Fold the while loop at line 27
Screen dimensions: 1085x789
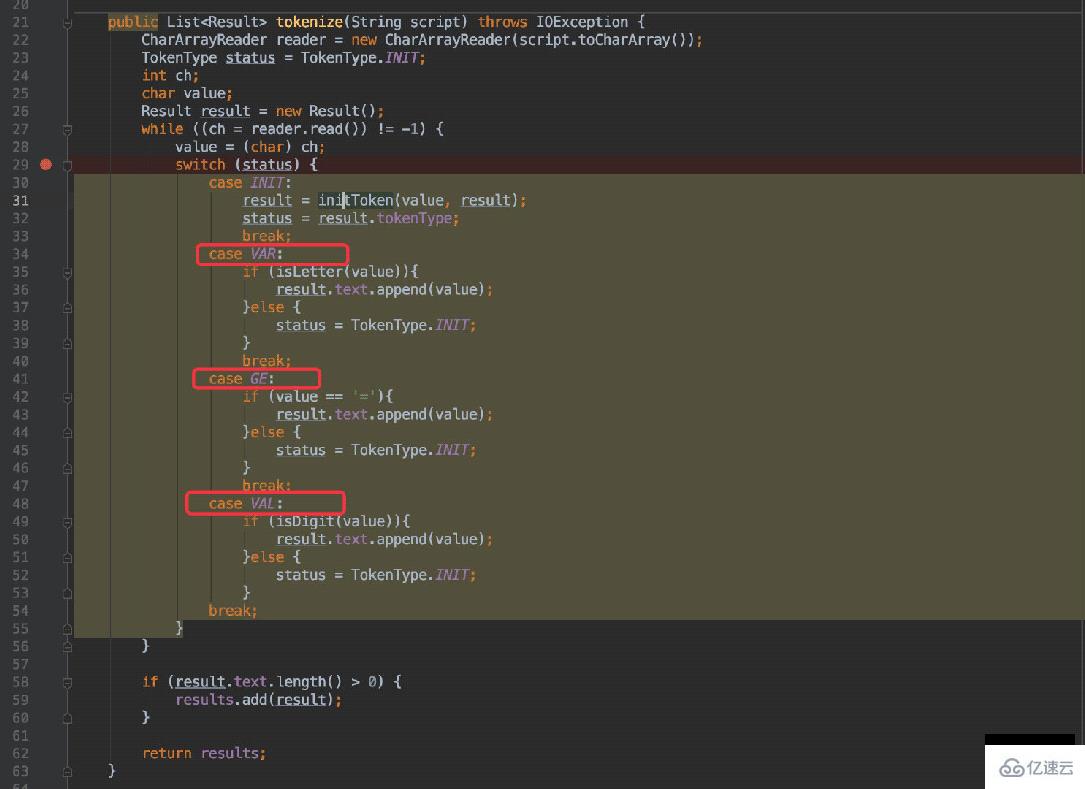tap(68, 130)
